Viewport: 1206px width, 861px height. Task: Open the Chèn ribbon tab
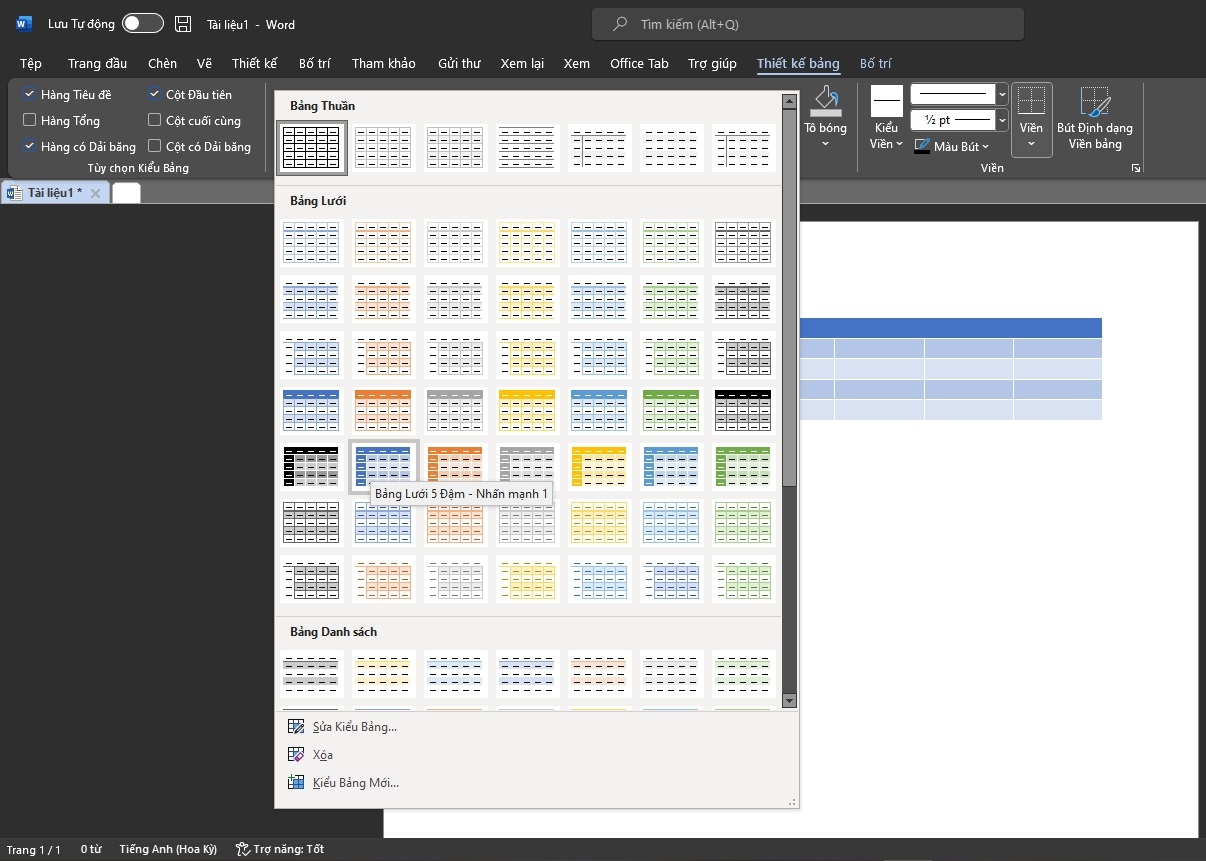[162, 63]
